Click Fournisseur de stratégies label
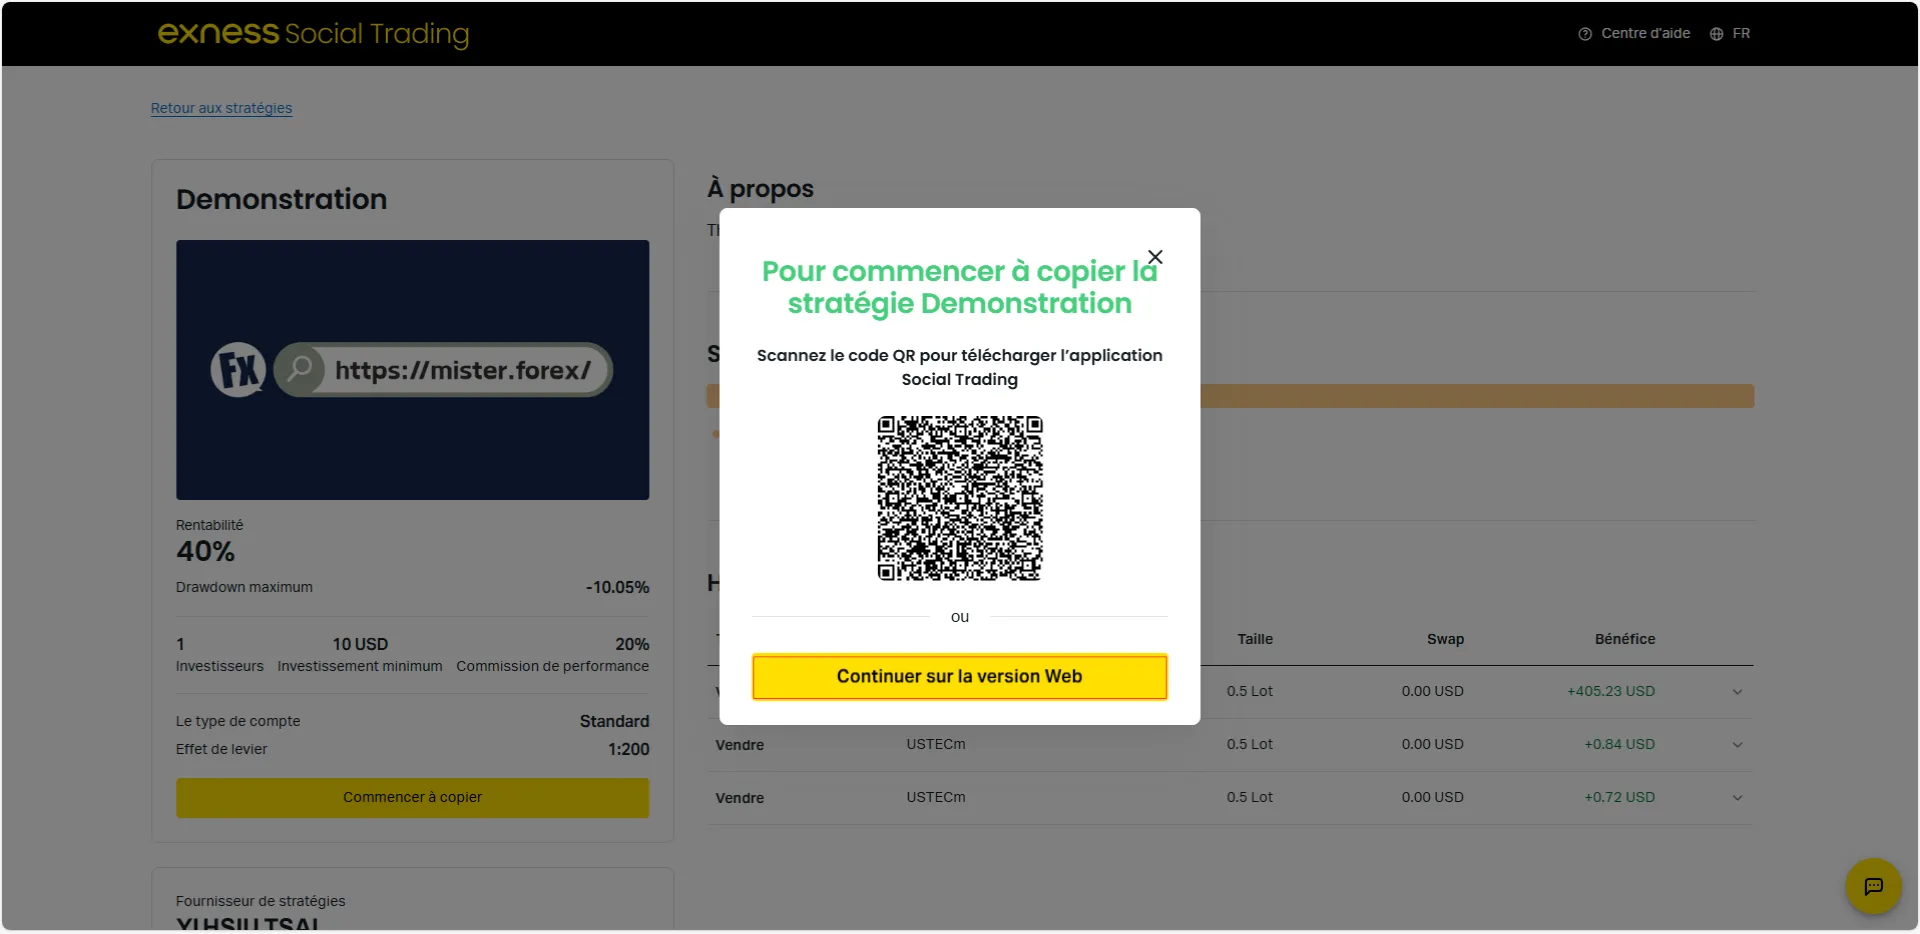The width and height of the screenshot is (1920, 934). click(x=260, y=901)
